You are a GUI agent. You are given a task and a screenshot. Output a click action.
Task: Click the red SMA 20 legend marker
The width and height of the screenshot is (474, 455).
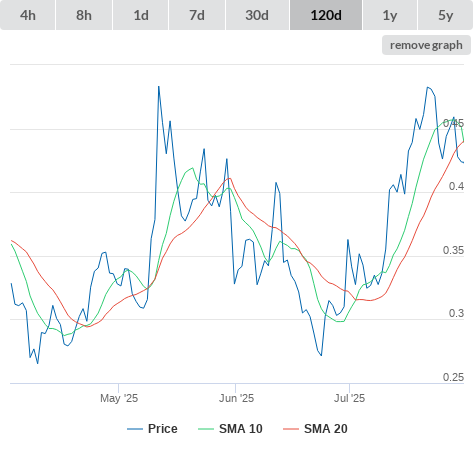pos(291,429)
